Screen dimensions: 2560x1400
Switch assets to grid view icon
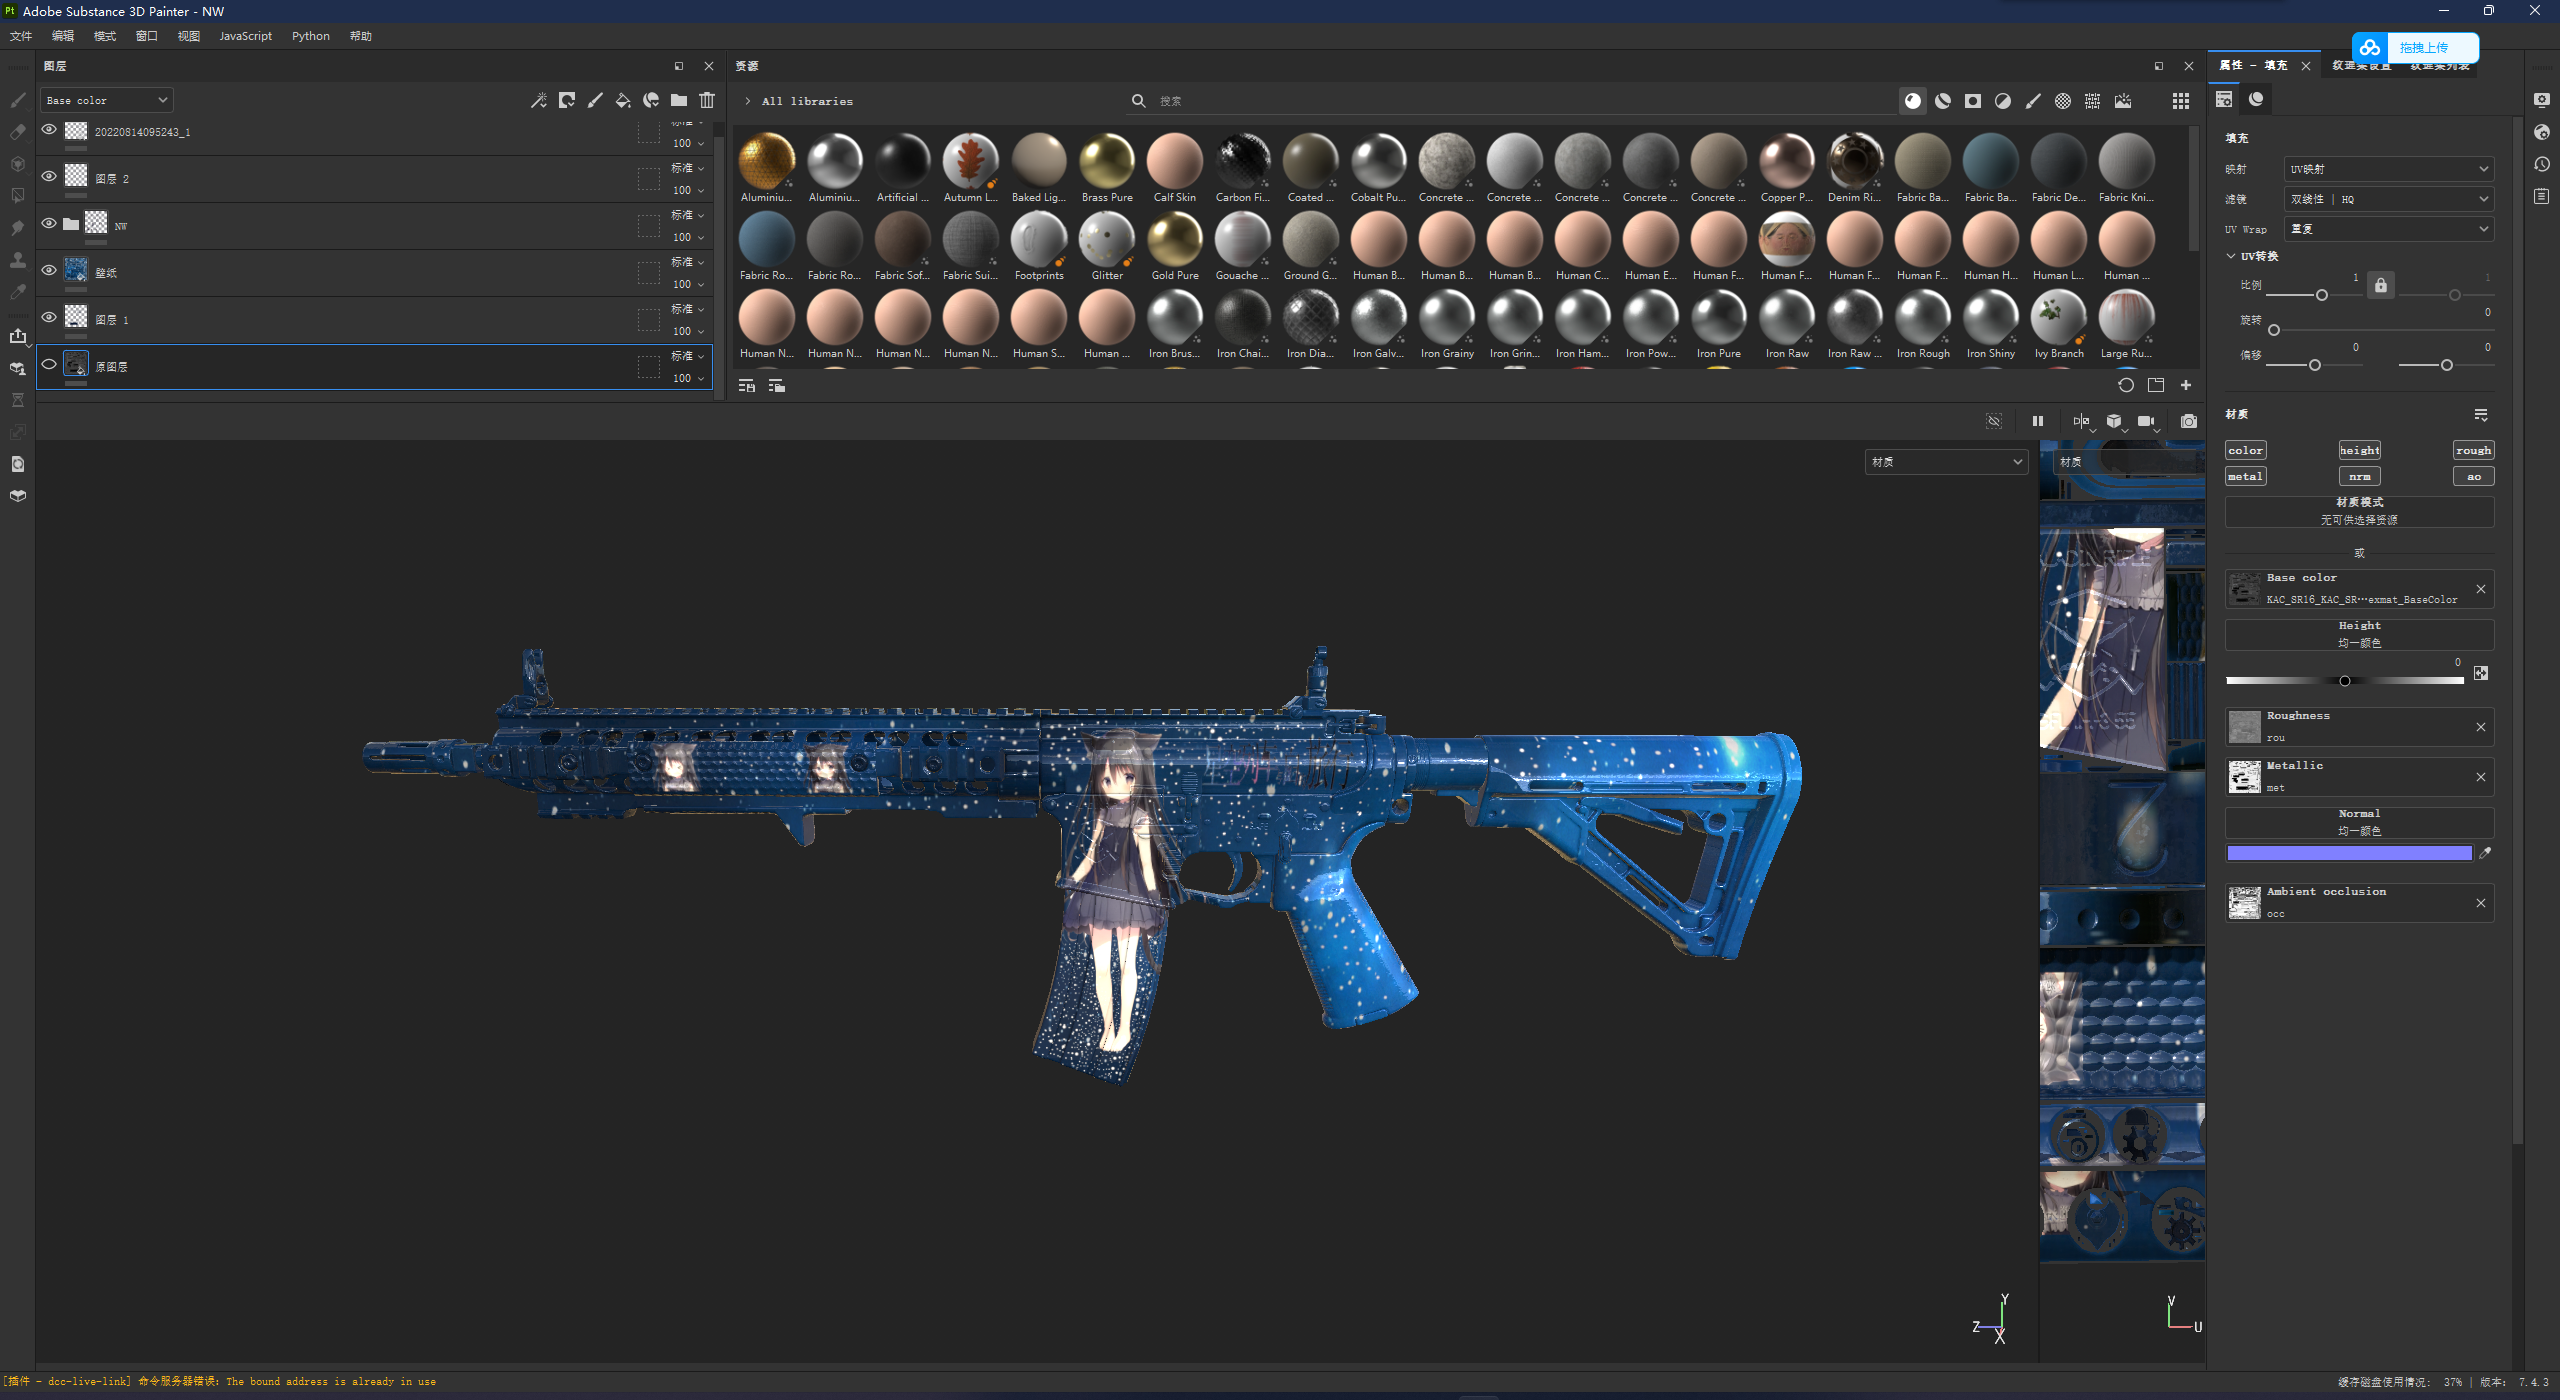(2181, 101)
